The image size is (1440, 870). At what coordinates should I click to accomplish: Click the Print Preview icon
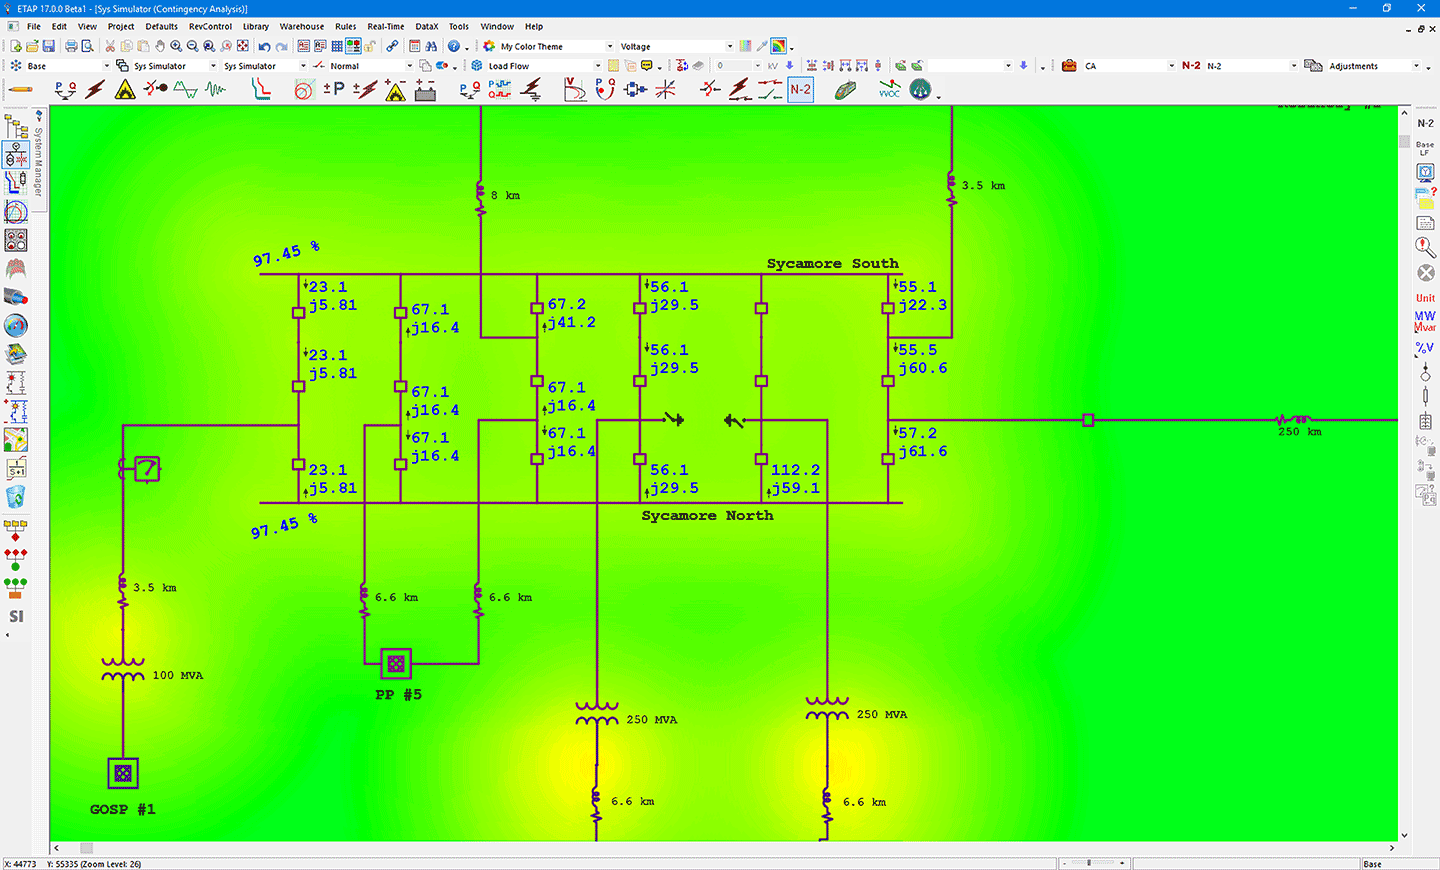[x=87, y=46]
